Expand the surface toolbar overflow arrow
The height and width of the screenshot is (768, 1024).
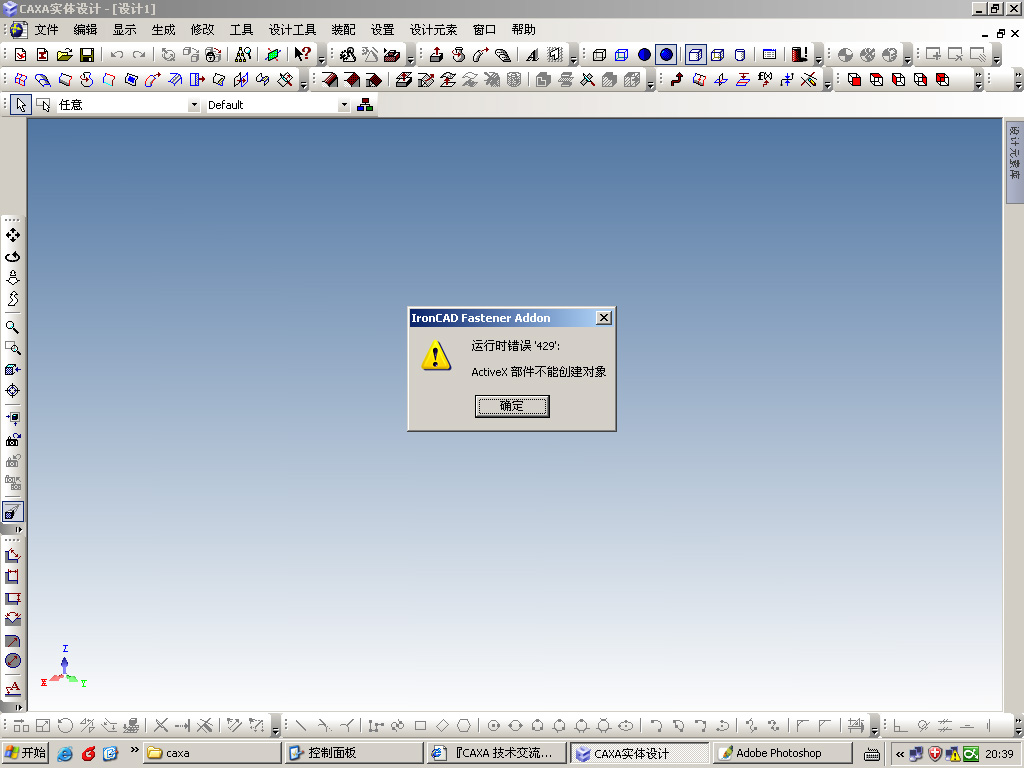304,82
